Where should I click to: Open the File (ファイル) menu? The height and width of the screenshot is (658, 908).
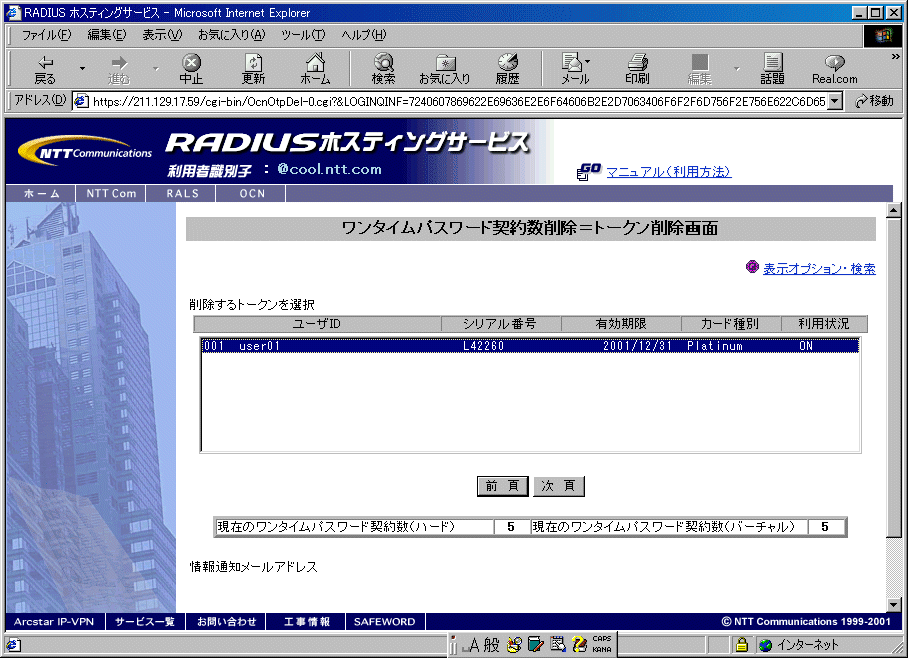[x=46, y=35]
